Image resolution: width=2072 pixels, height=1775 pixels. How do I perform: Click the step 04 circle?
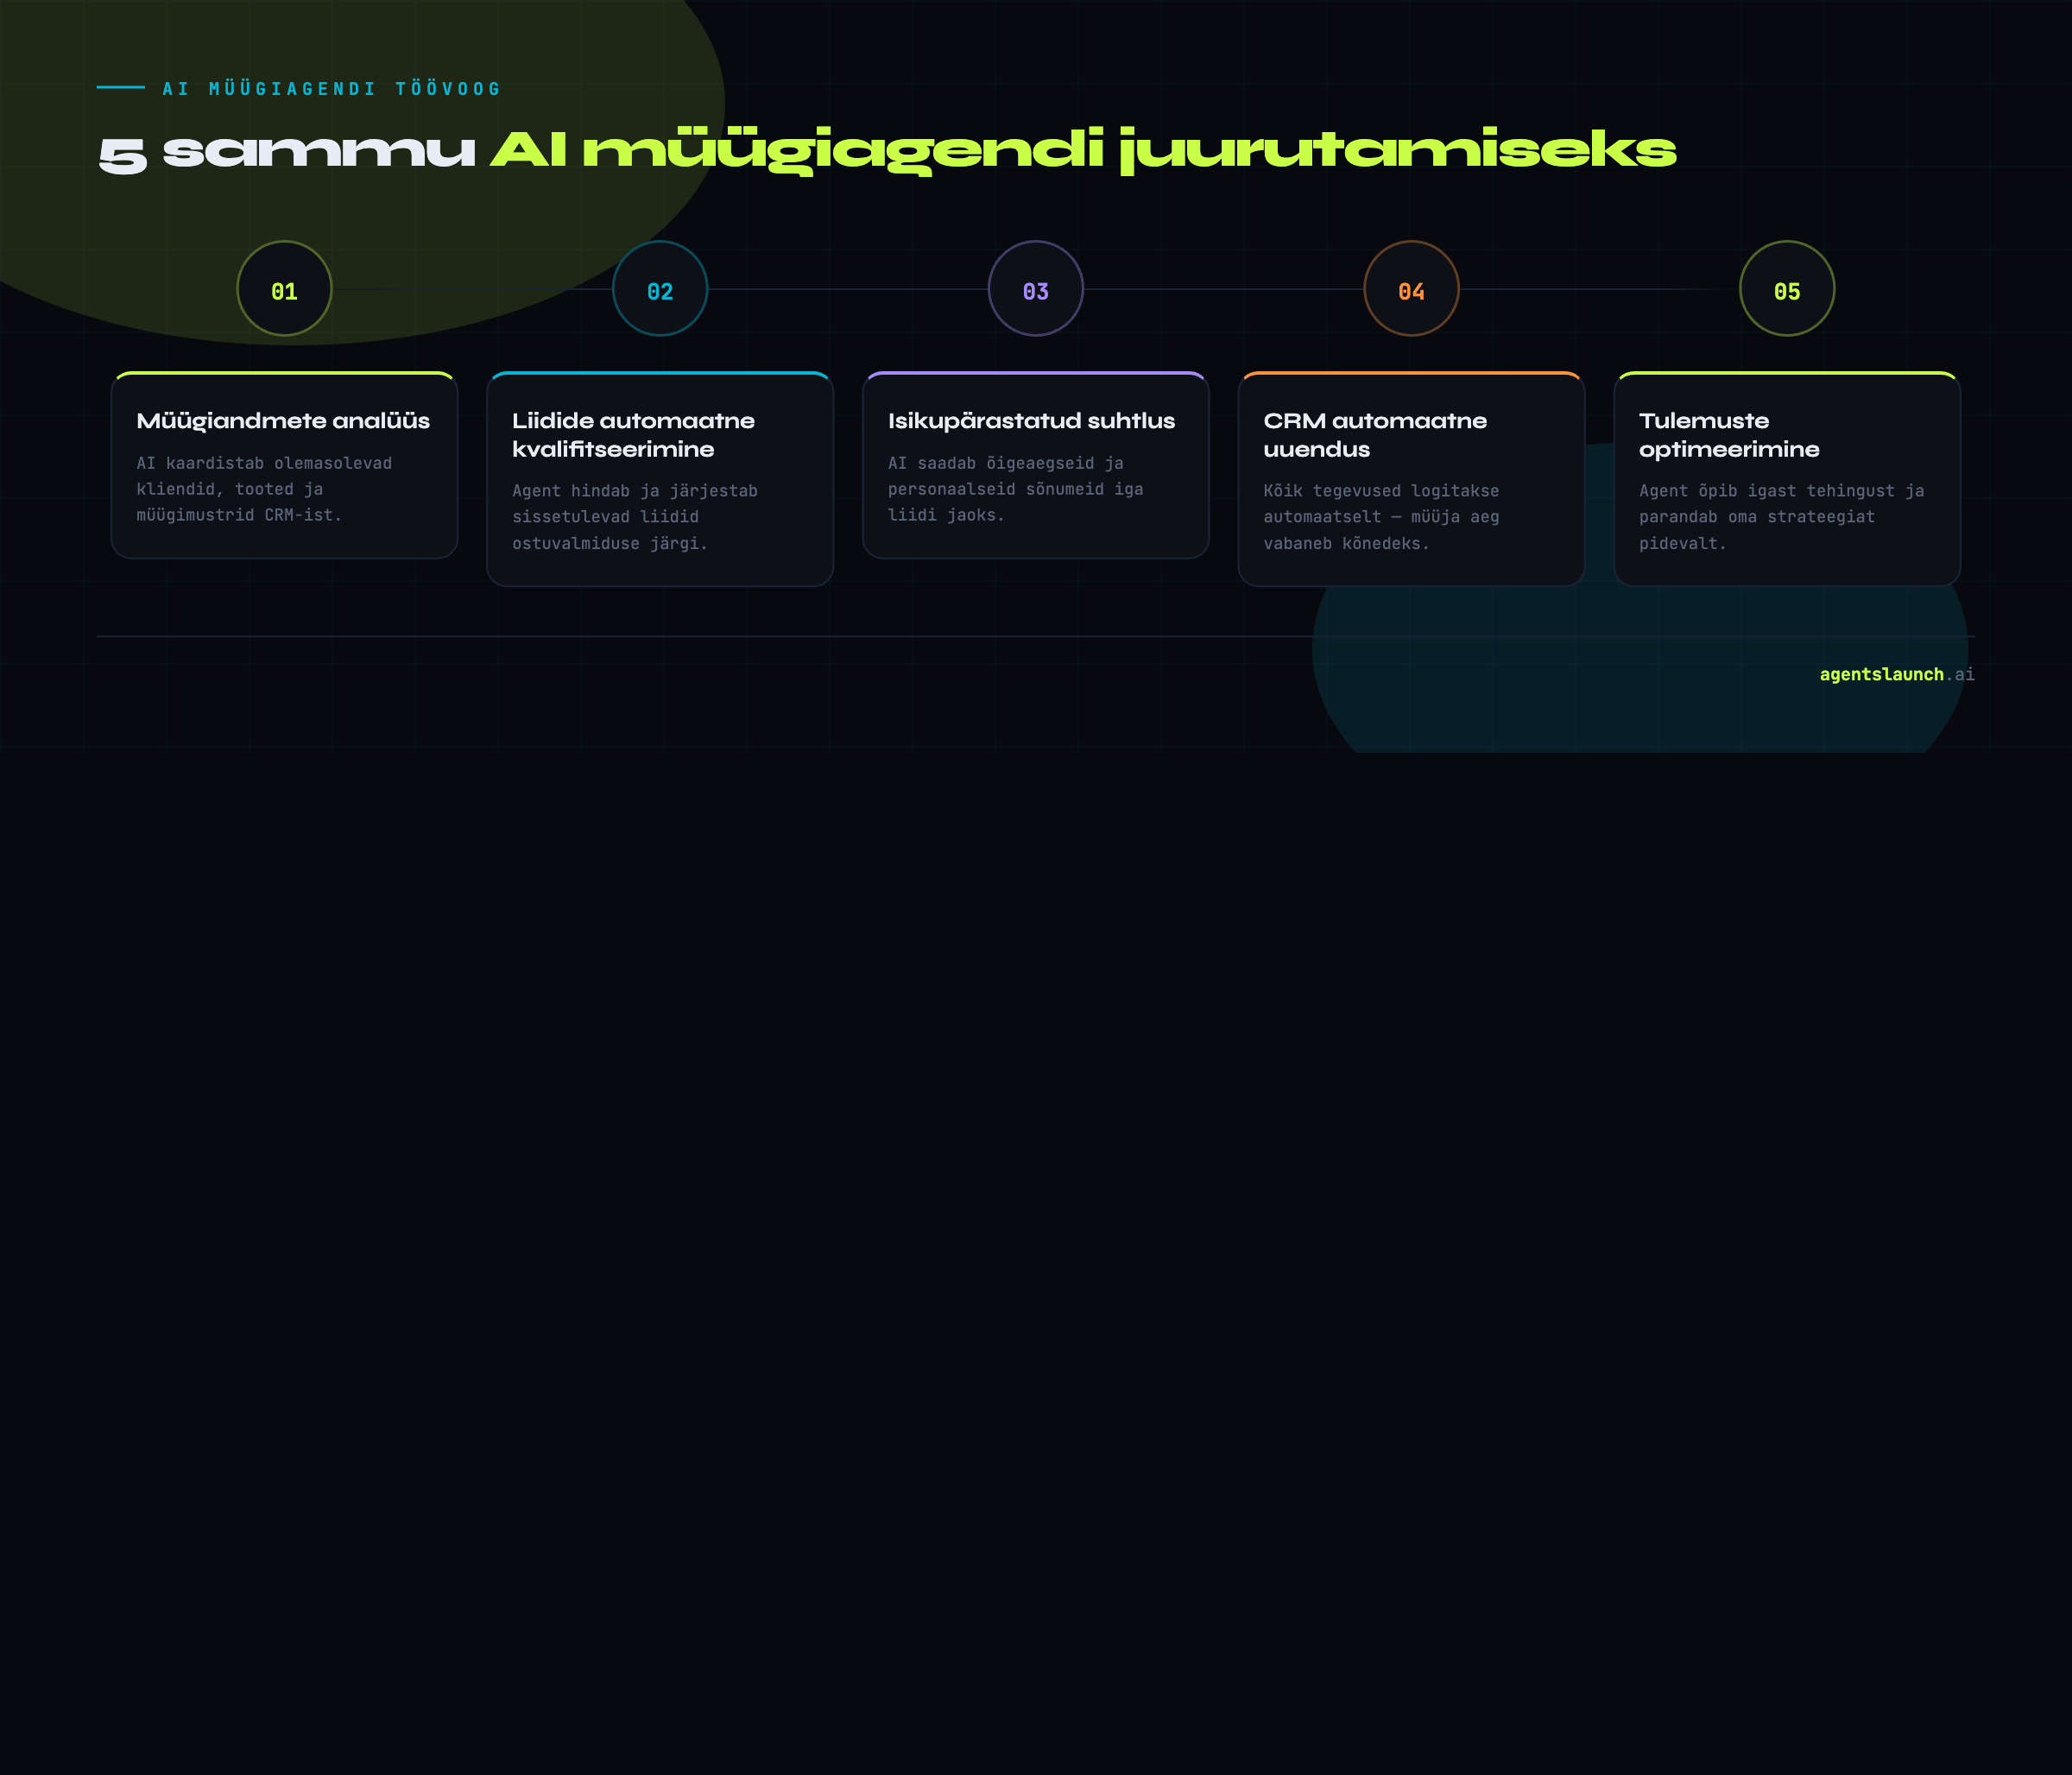[1411, 289]
